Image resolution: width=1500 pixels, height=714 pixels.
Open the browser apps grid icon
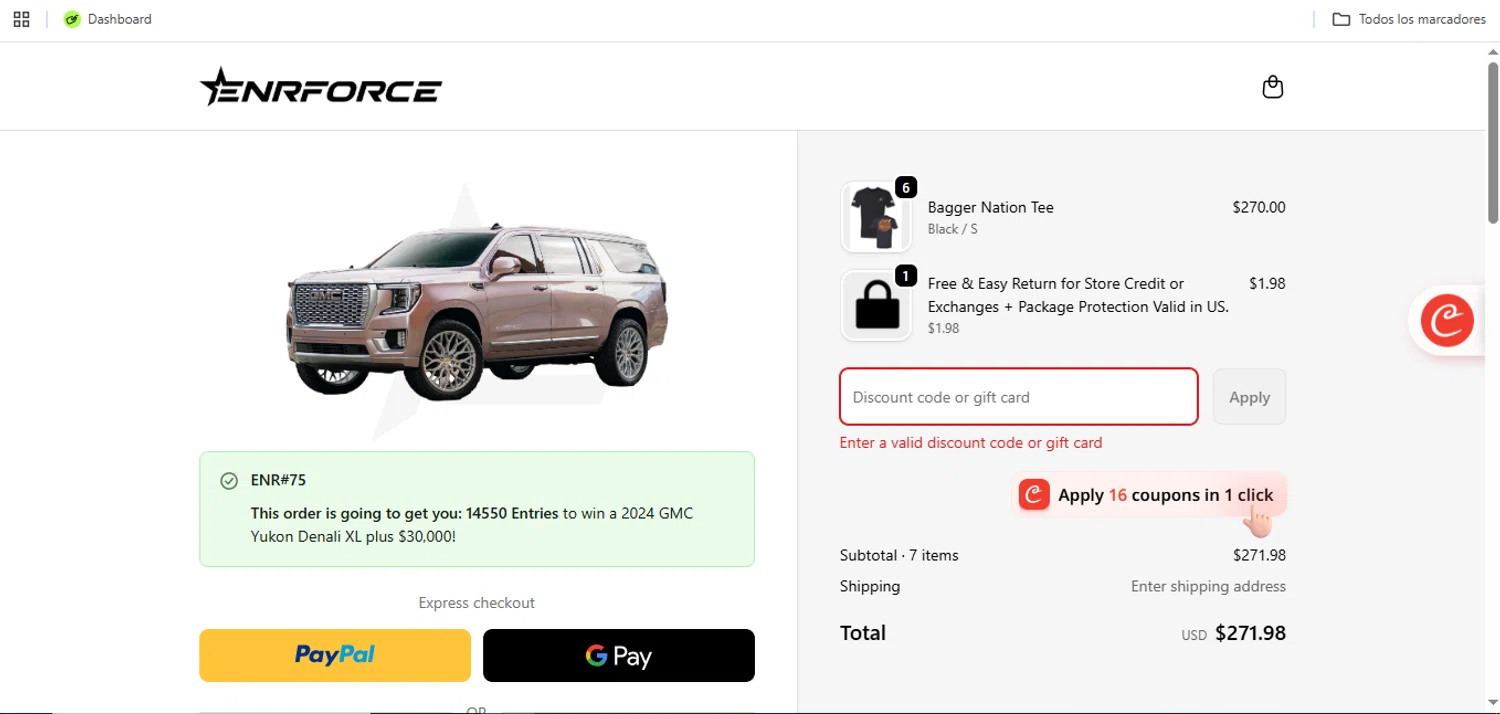click(x=21, y=19)
